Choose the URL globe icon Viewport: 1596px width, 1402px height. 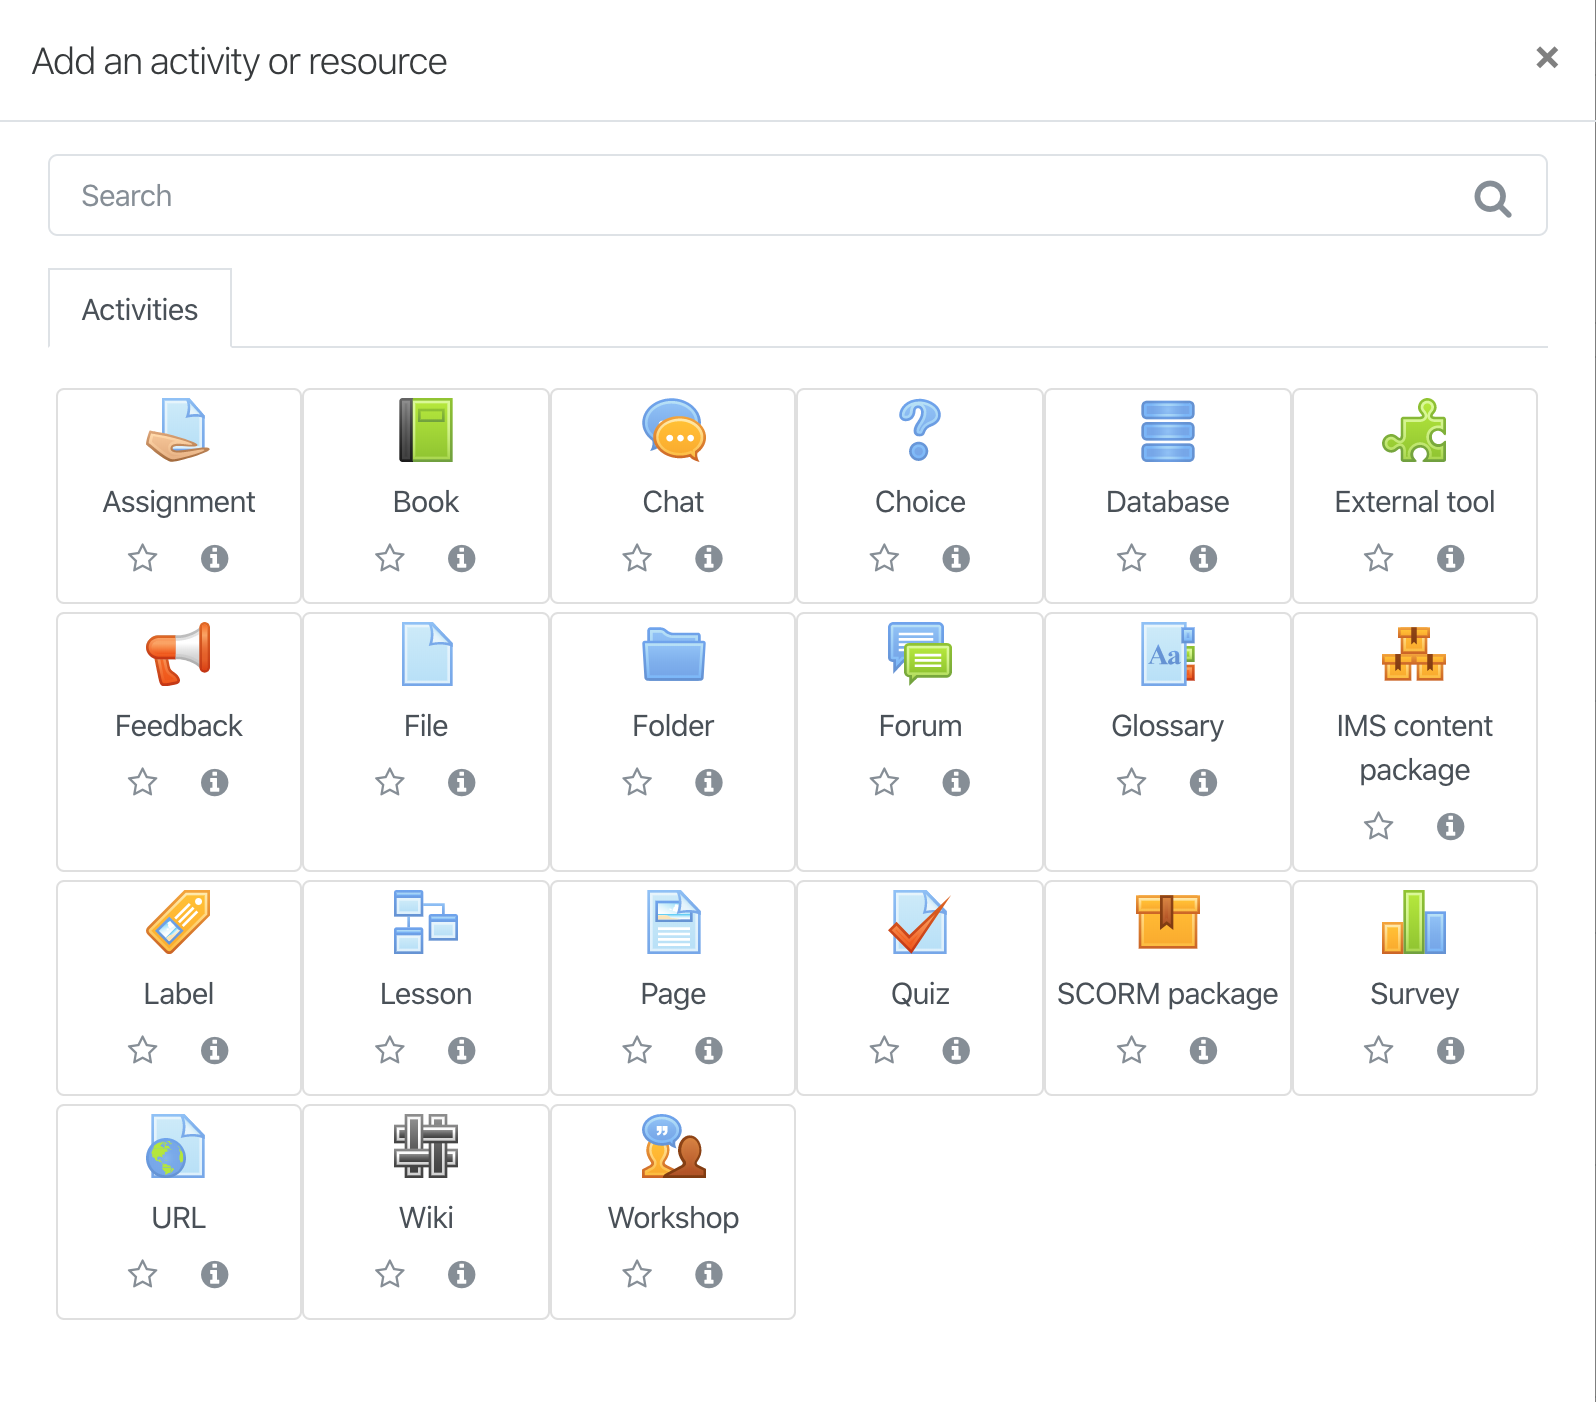(x=176, y=1146)
